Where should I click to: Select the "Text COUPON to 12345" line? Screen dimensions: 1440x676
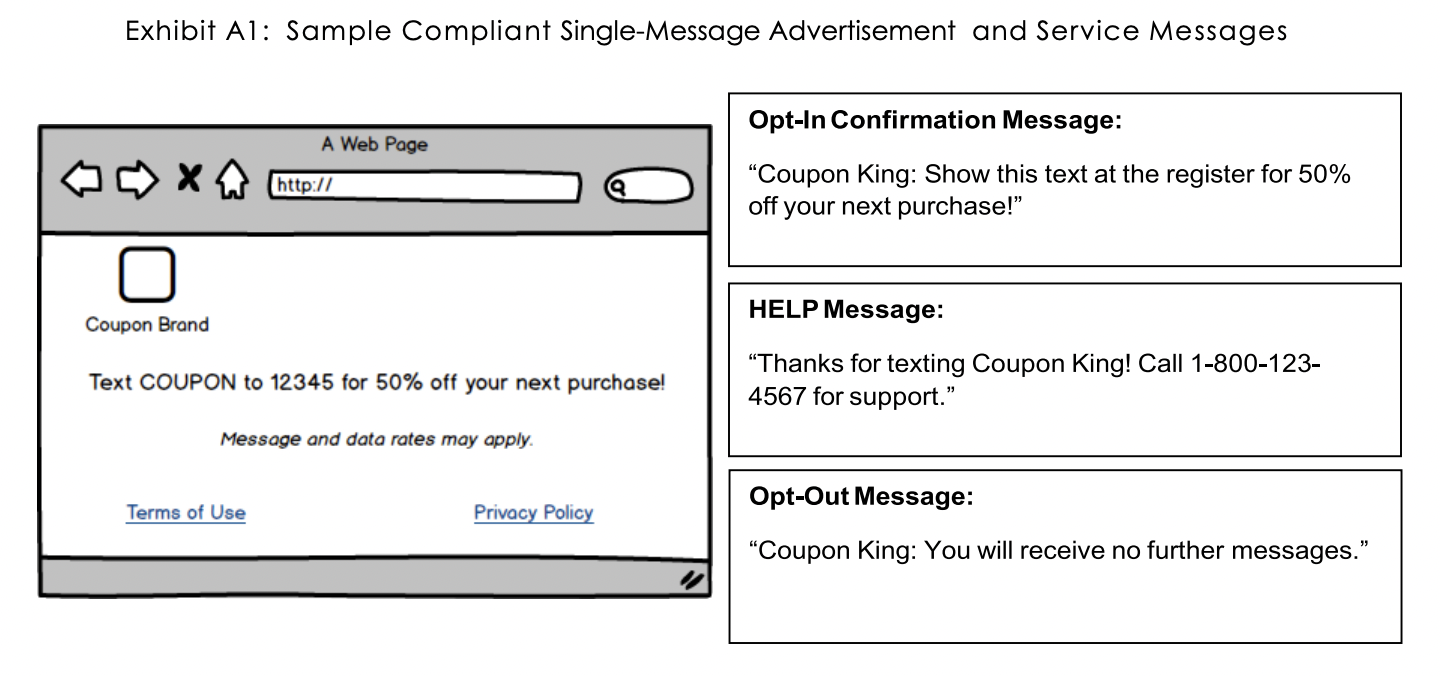376,383
